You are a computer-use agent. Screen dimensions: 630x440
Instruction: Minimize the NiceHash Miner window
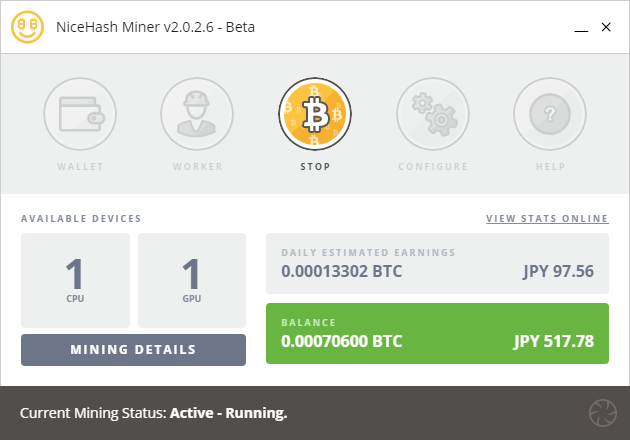[x=580, y=28]
